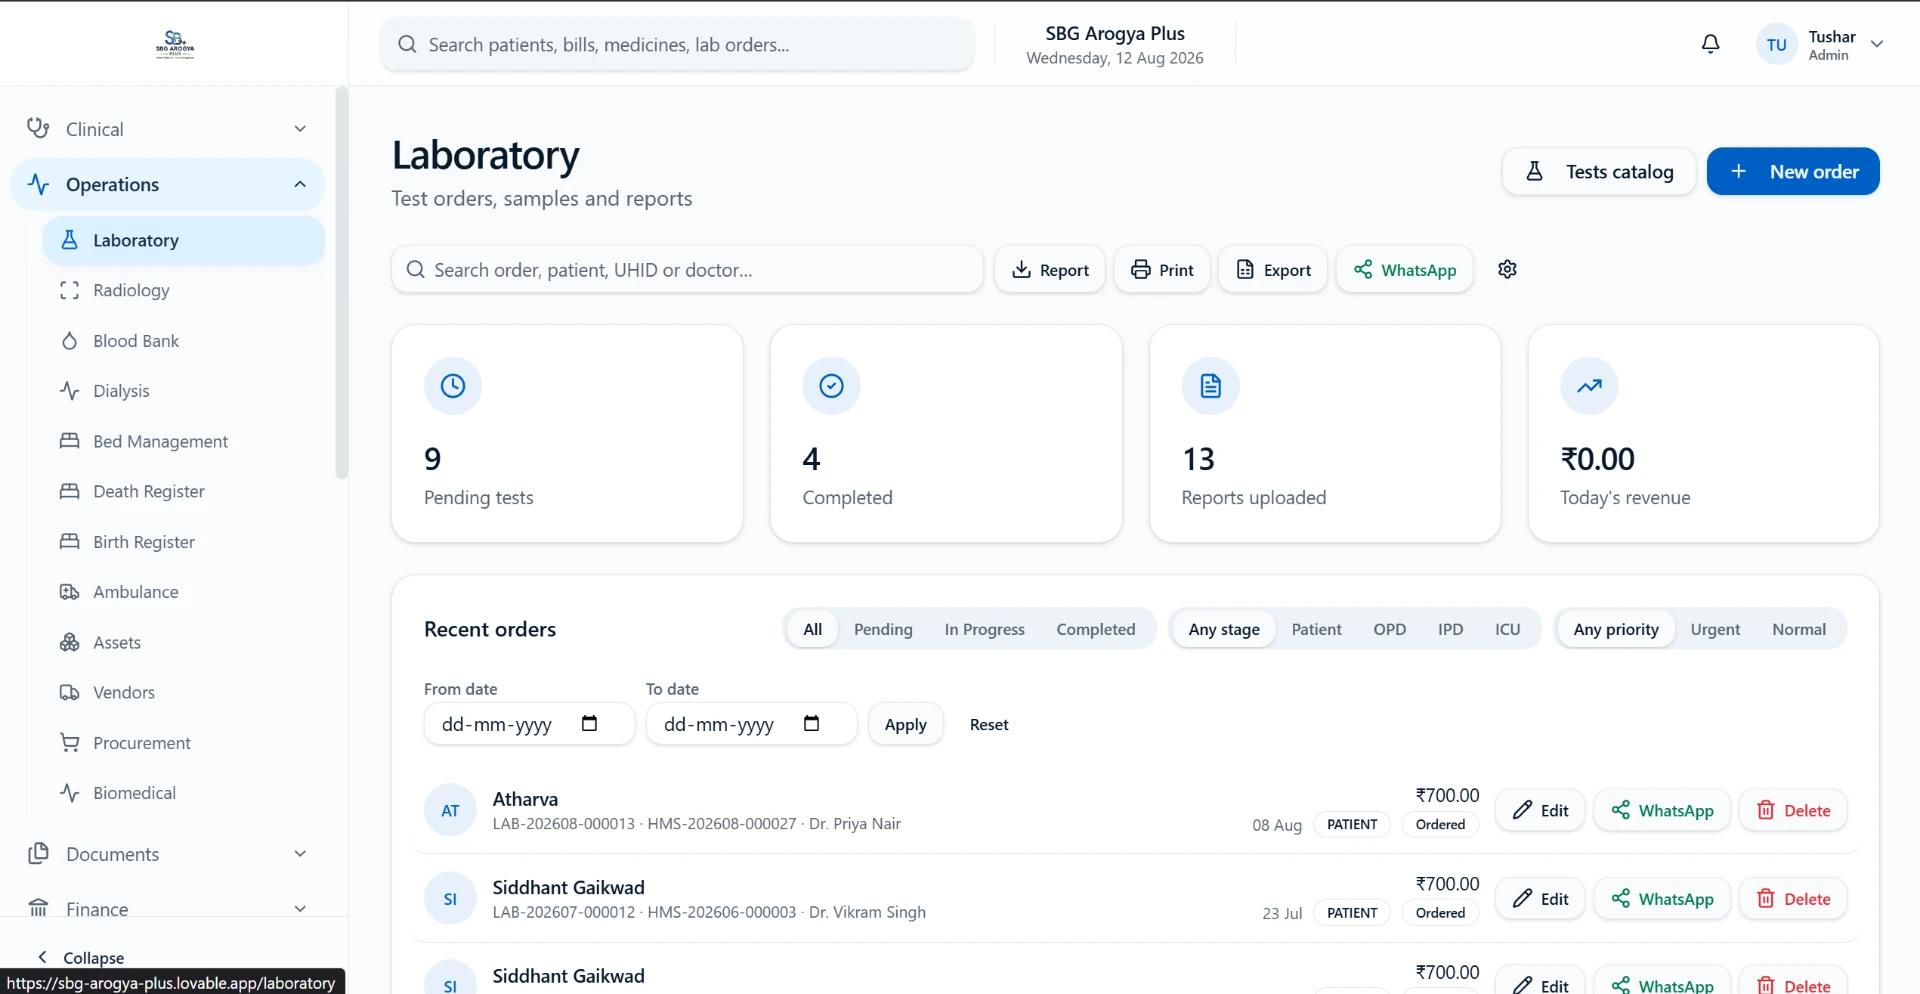Click the Completed checkmark icon
Image resolution: width=1920 pixels, height=994 pixels.
(x=831, y=386)
